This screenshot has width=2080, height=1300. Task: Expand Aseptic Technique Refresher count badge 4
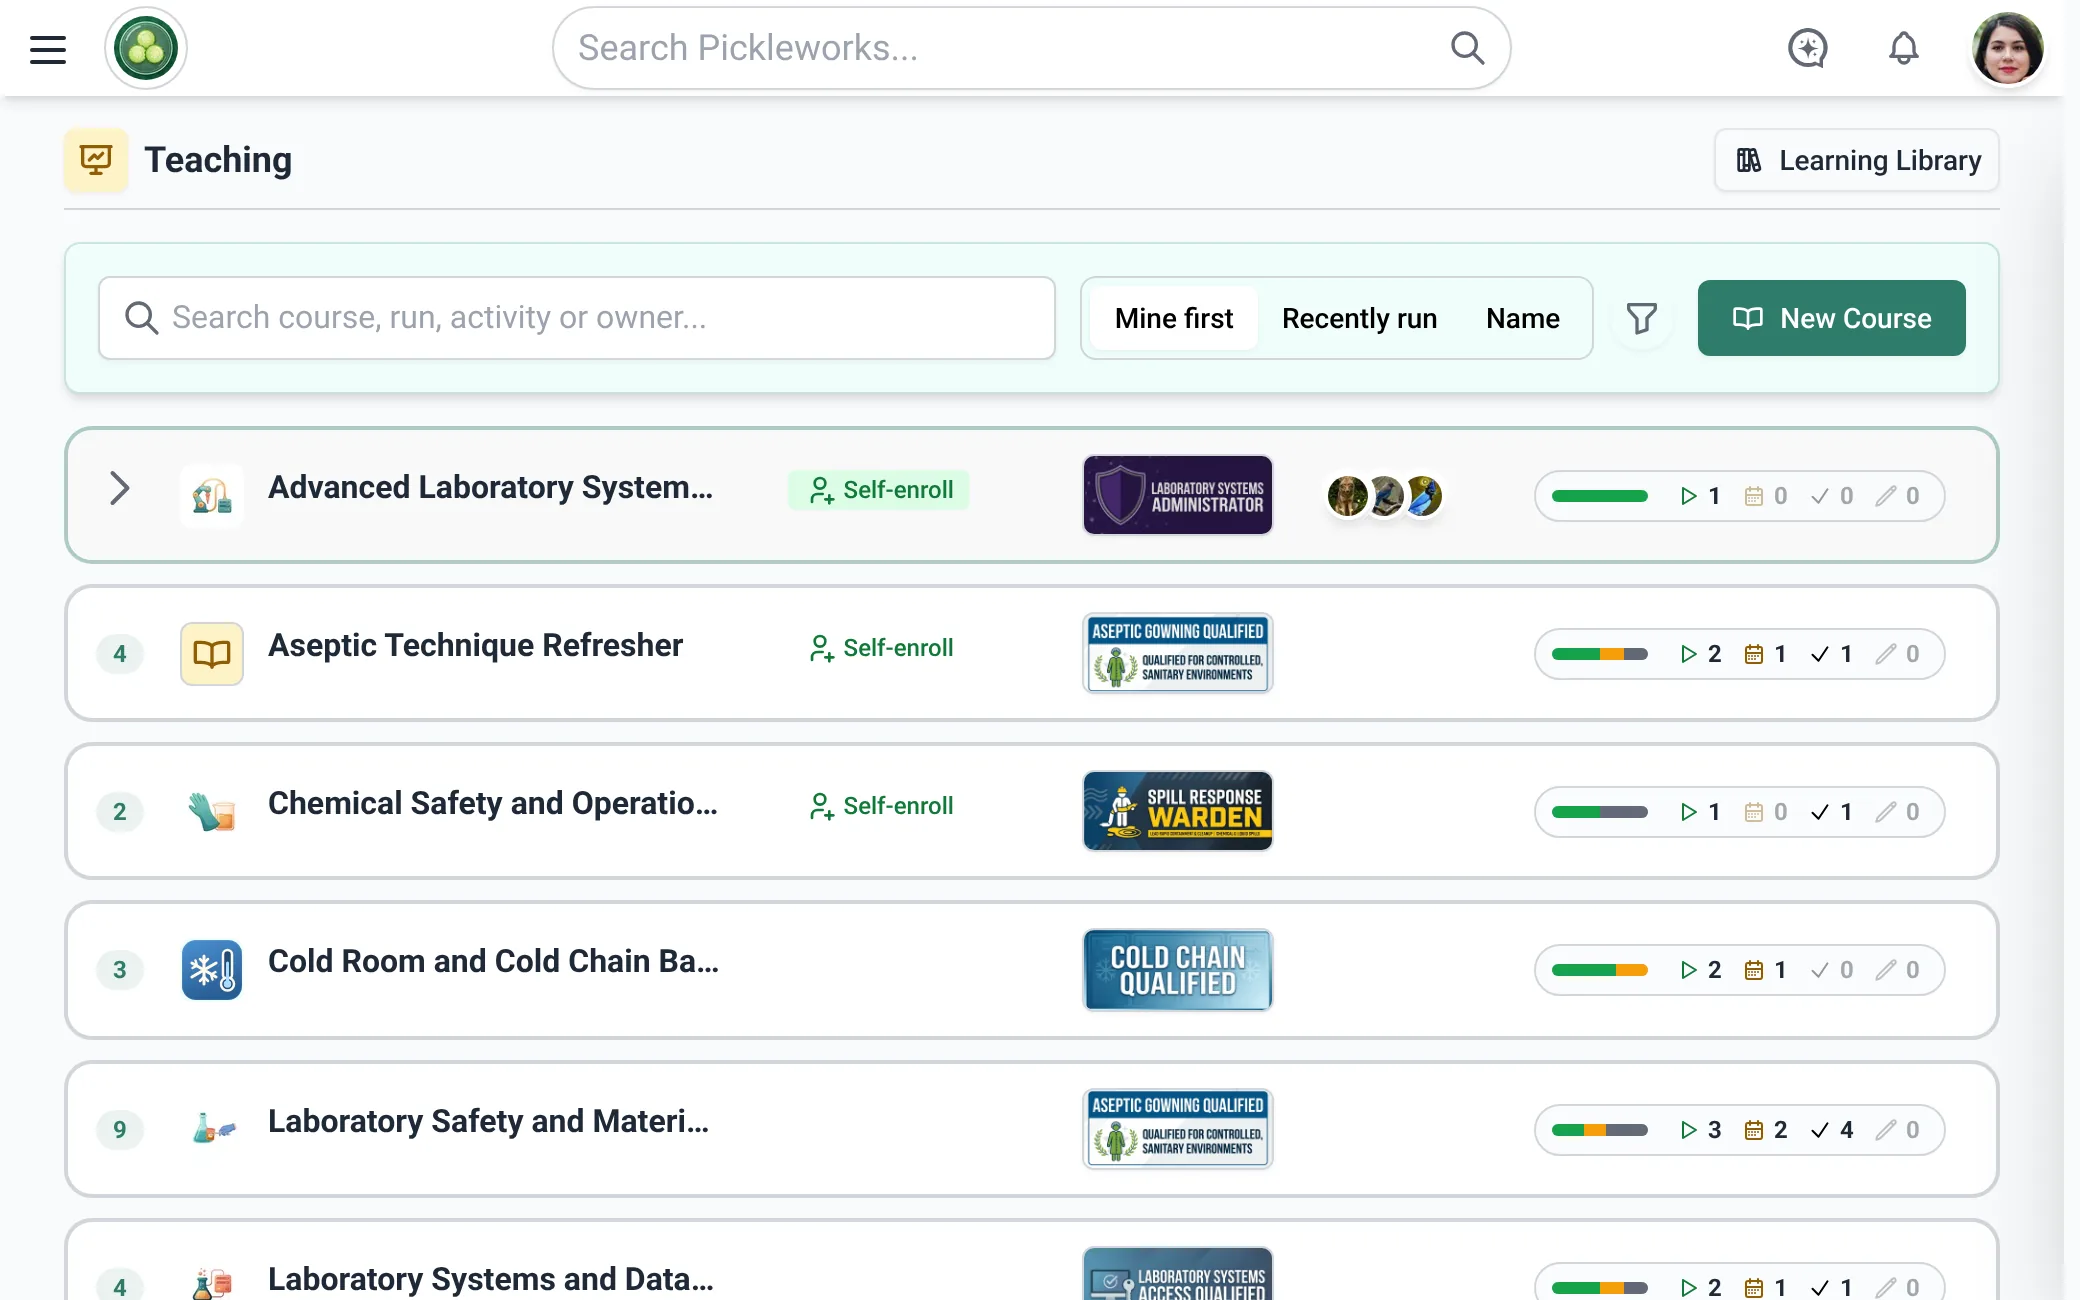(x=120, y=654)
